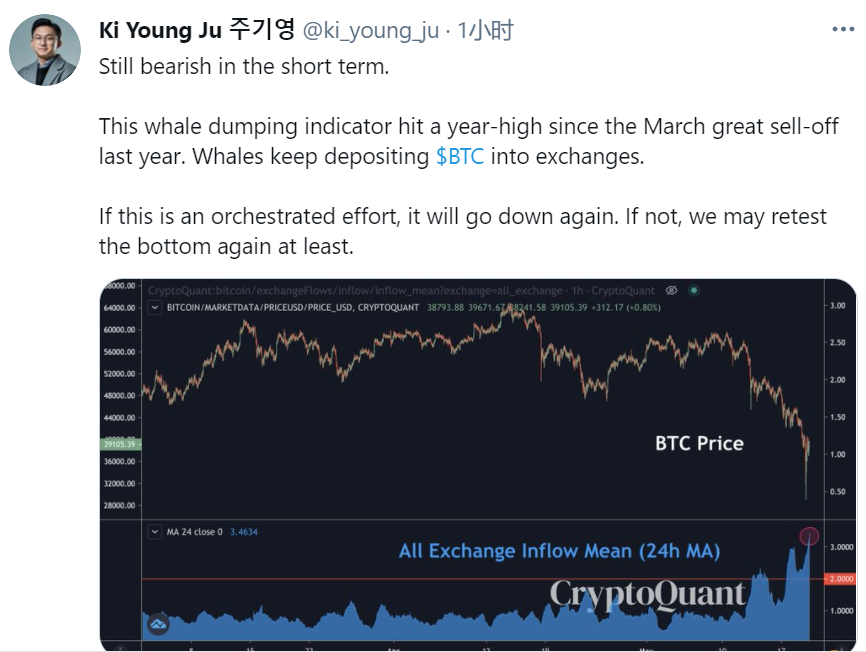
Task: Click the BTC Price annotation text
Action: [x=699, y=443]
